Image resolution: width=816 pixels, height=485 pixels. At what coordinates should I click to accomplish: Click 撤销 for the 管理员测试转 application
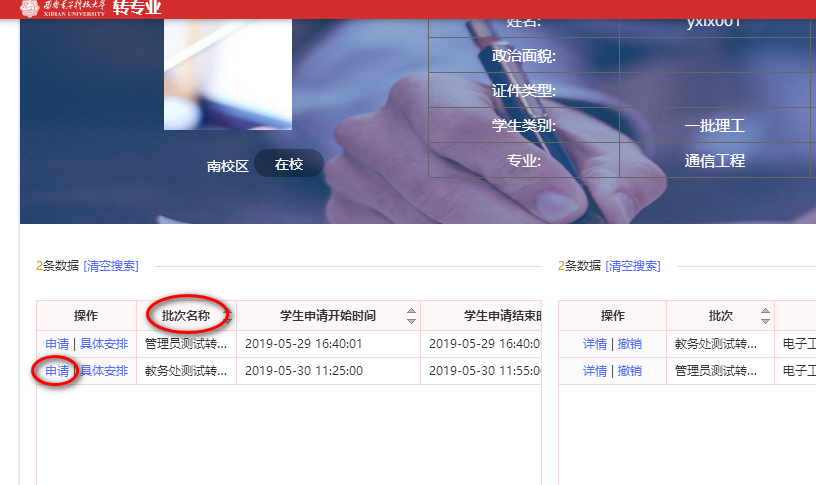(x=629, y=371)
